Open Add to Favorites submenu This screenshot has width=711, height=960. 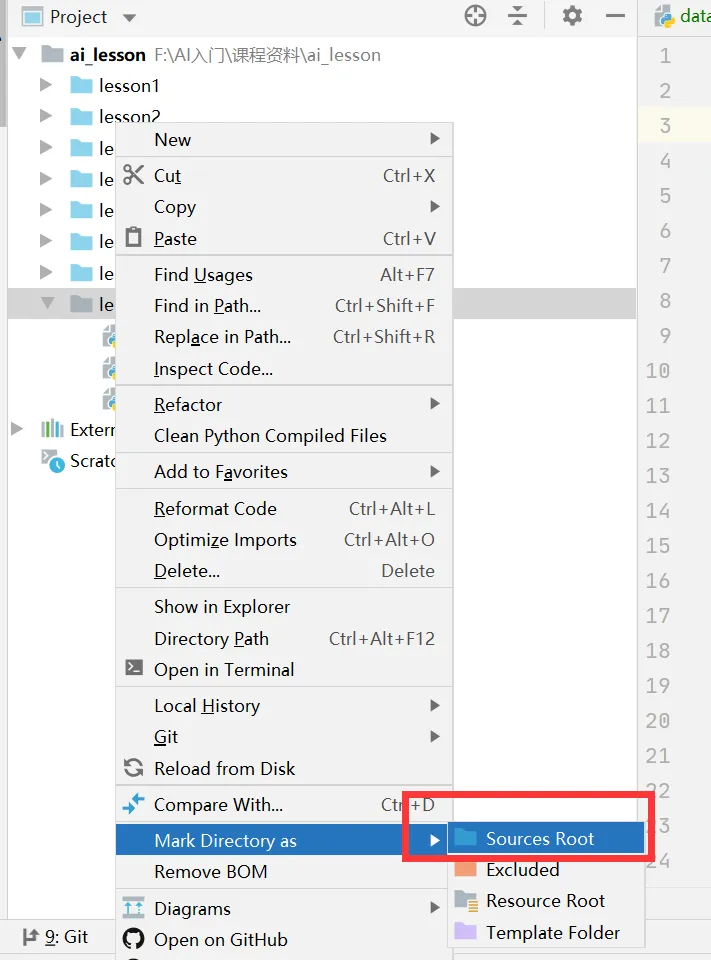[x=284, y=471]
